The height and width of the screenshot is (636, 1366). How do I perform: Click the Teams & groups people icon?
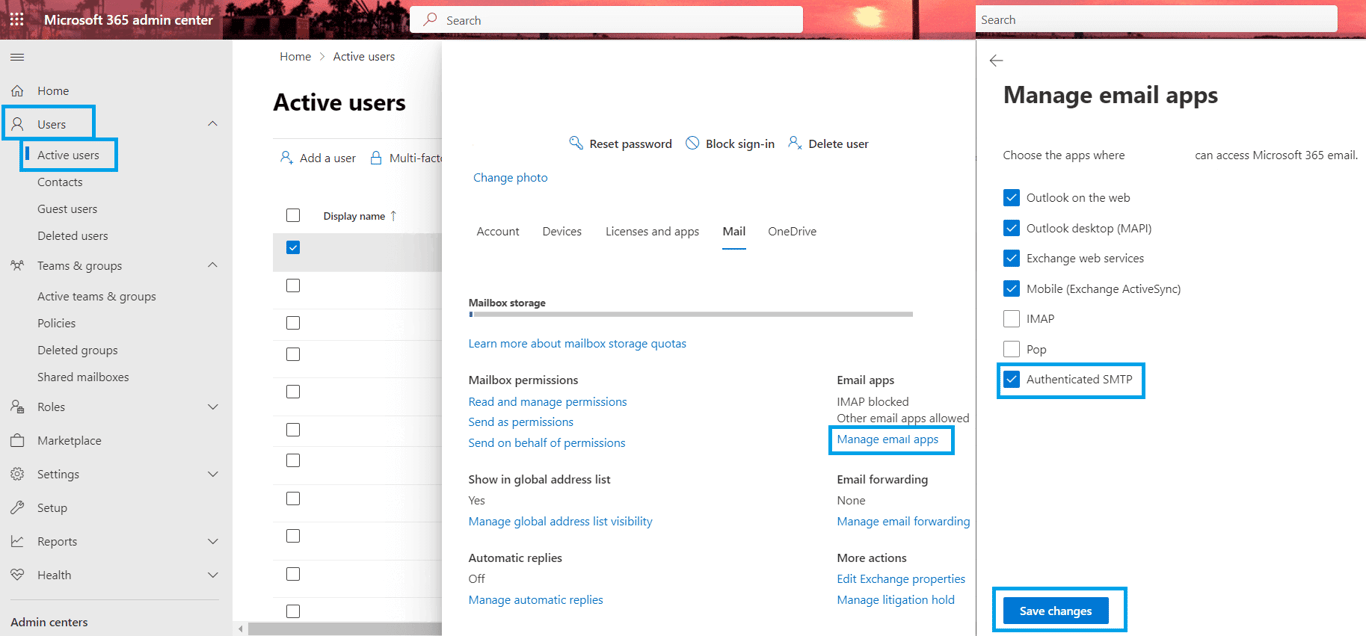point(17,266)
